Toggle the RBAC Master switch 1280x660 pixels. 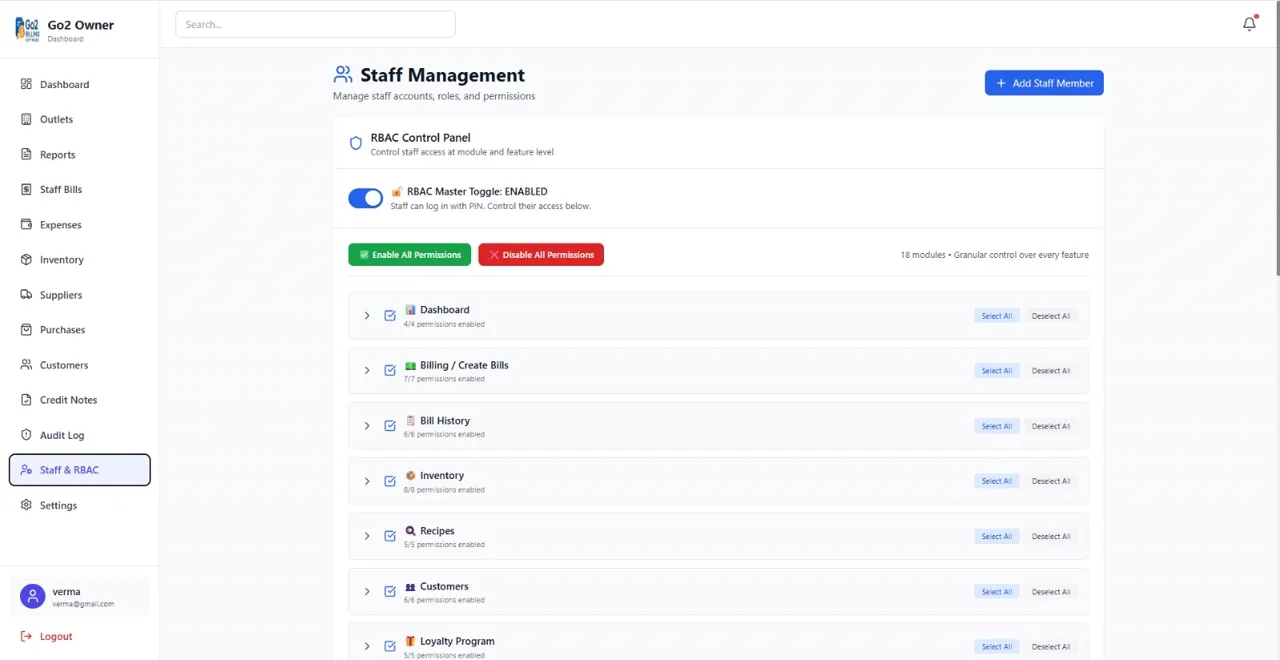point(365,198)
